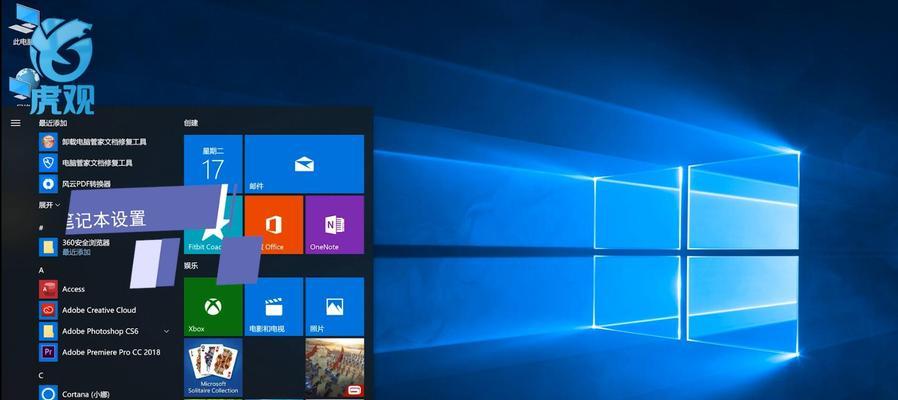Open the Xbox tile
The height and width of the screenshot is (400, 898).
coord(213,307)
